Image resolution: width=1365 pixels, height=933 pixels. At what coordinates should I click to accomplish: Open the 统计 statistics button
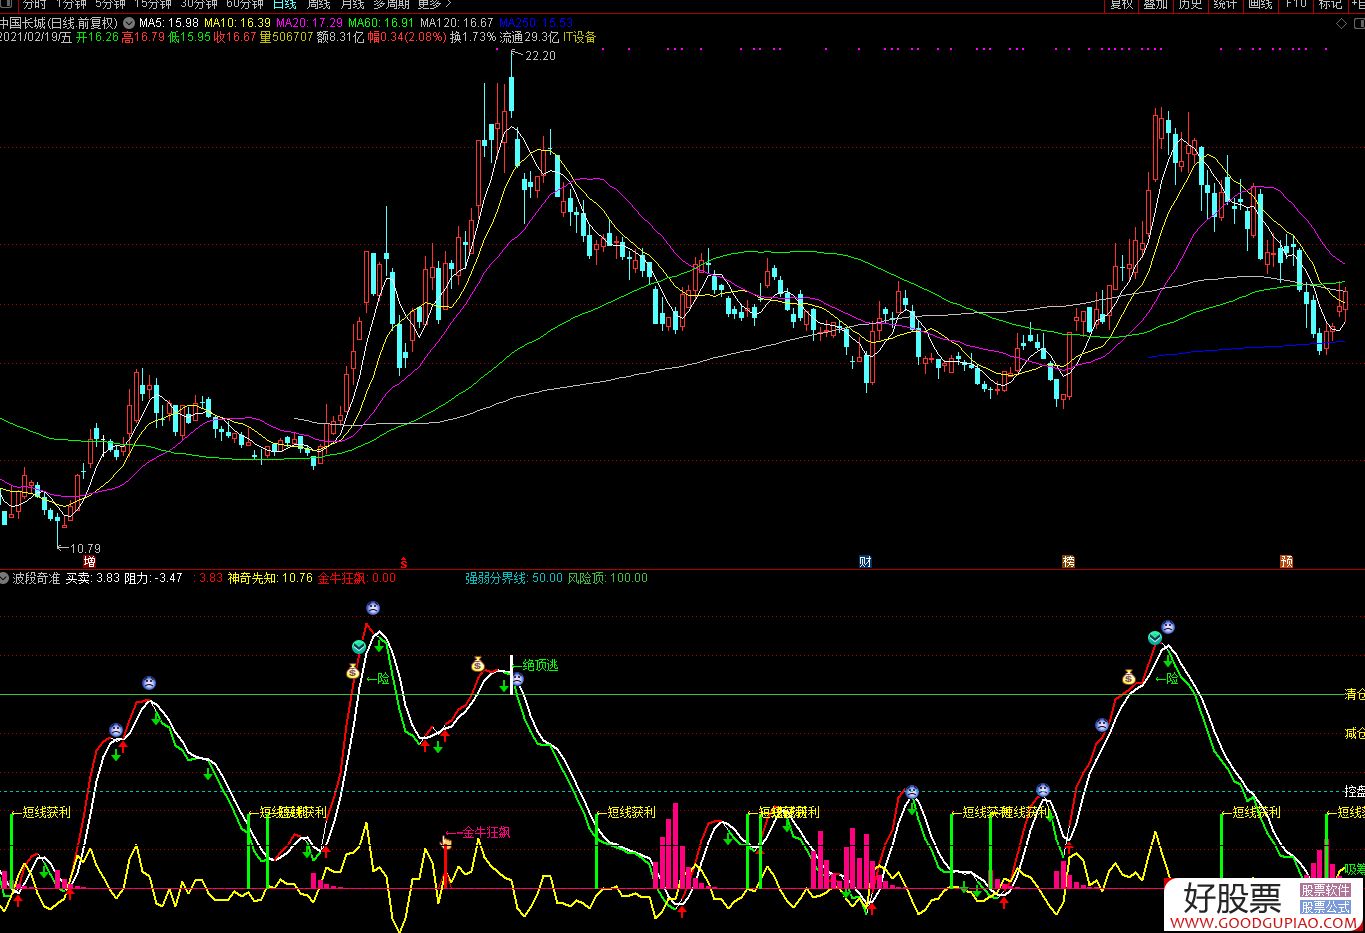point(1225,4)
